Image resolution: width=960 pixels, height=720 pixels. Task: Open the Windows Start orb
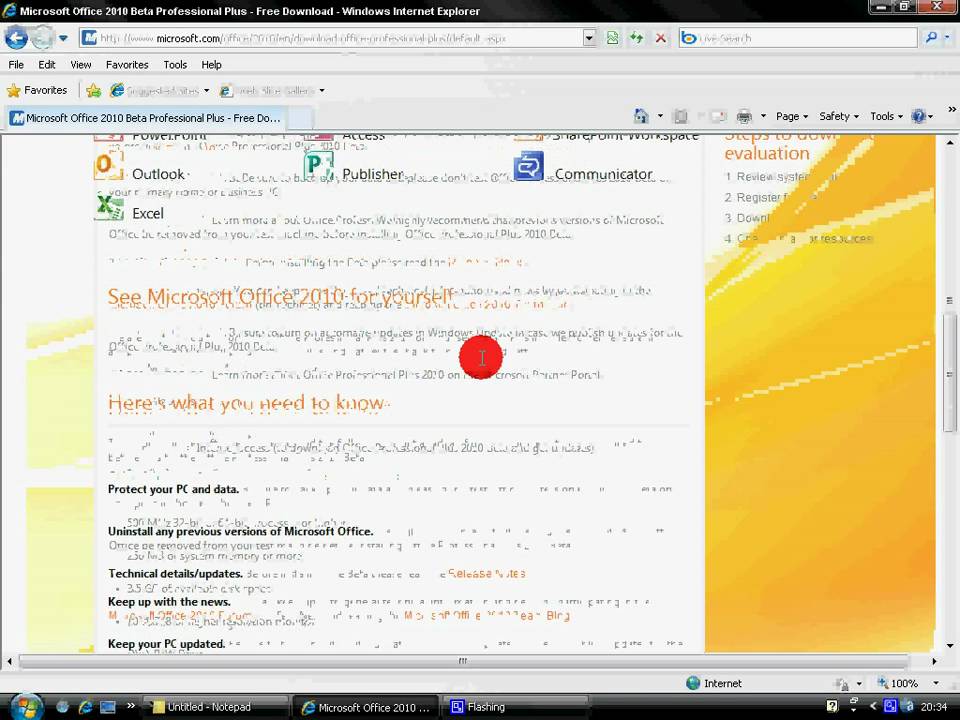(x=26, y=707)
